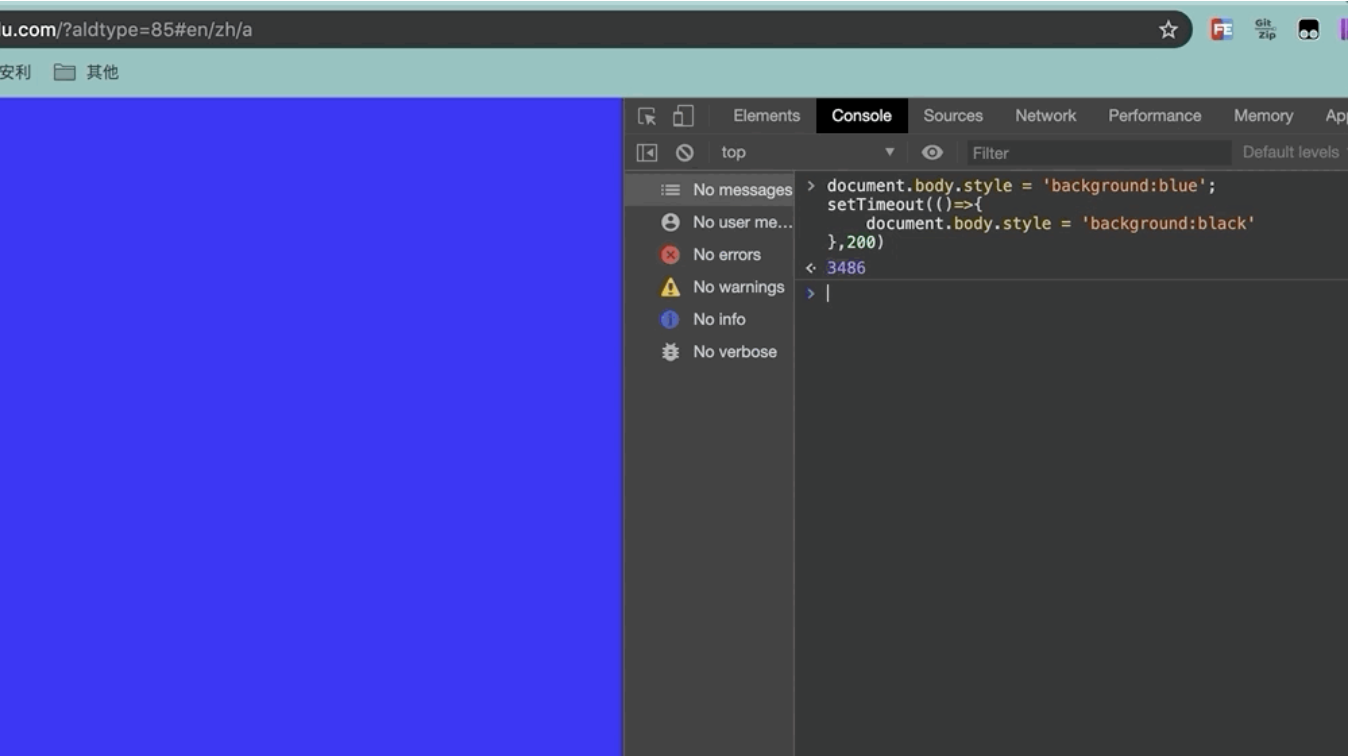The image size is (1348, 756).
Task: Open the GitZip extension icon
Action: 1266,30
